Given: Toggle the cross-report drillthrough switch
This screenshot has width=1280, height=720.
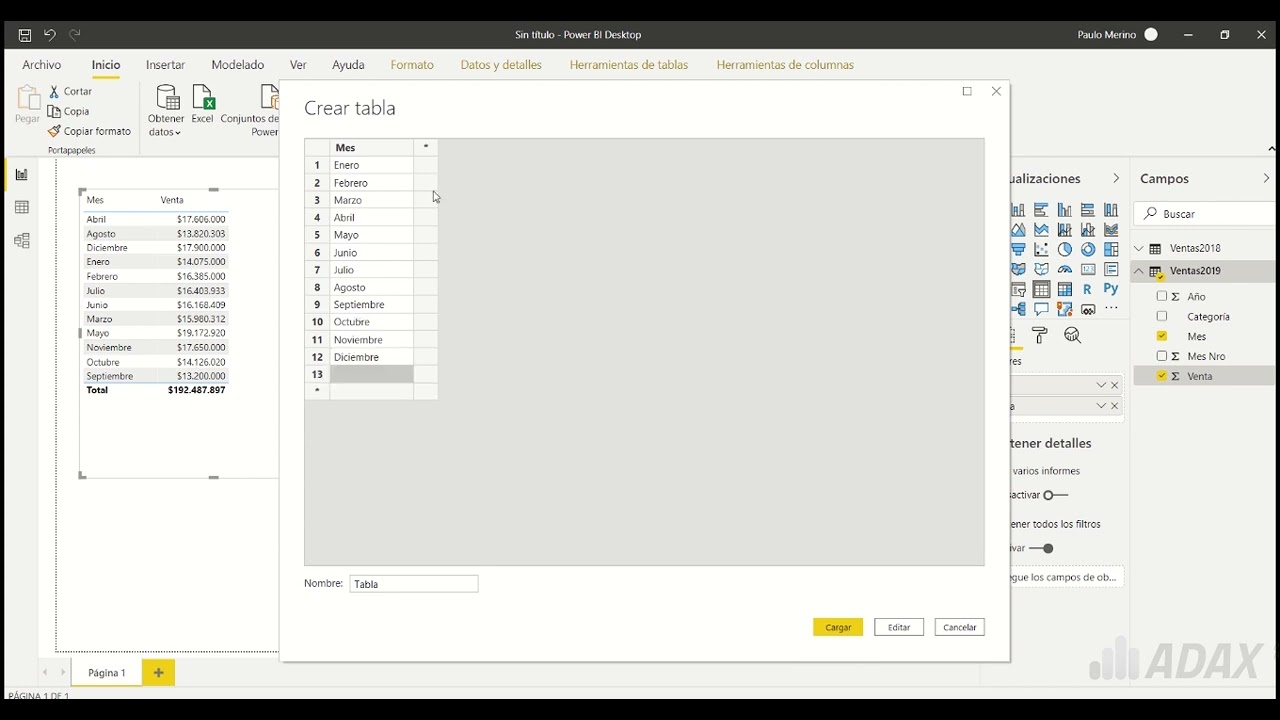Looking at the screenshot, I should point(1056,495).
